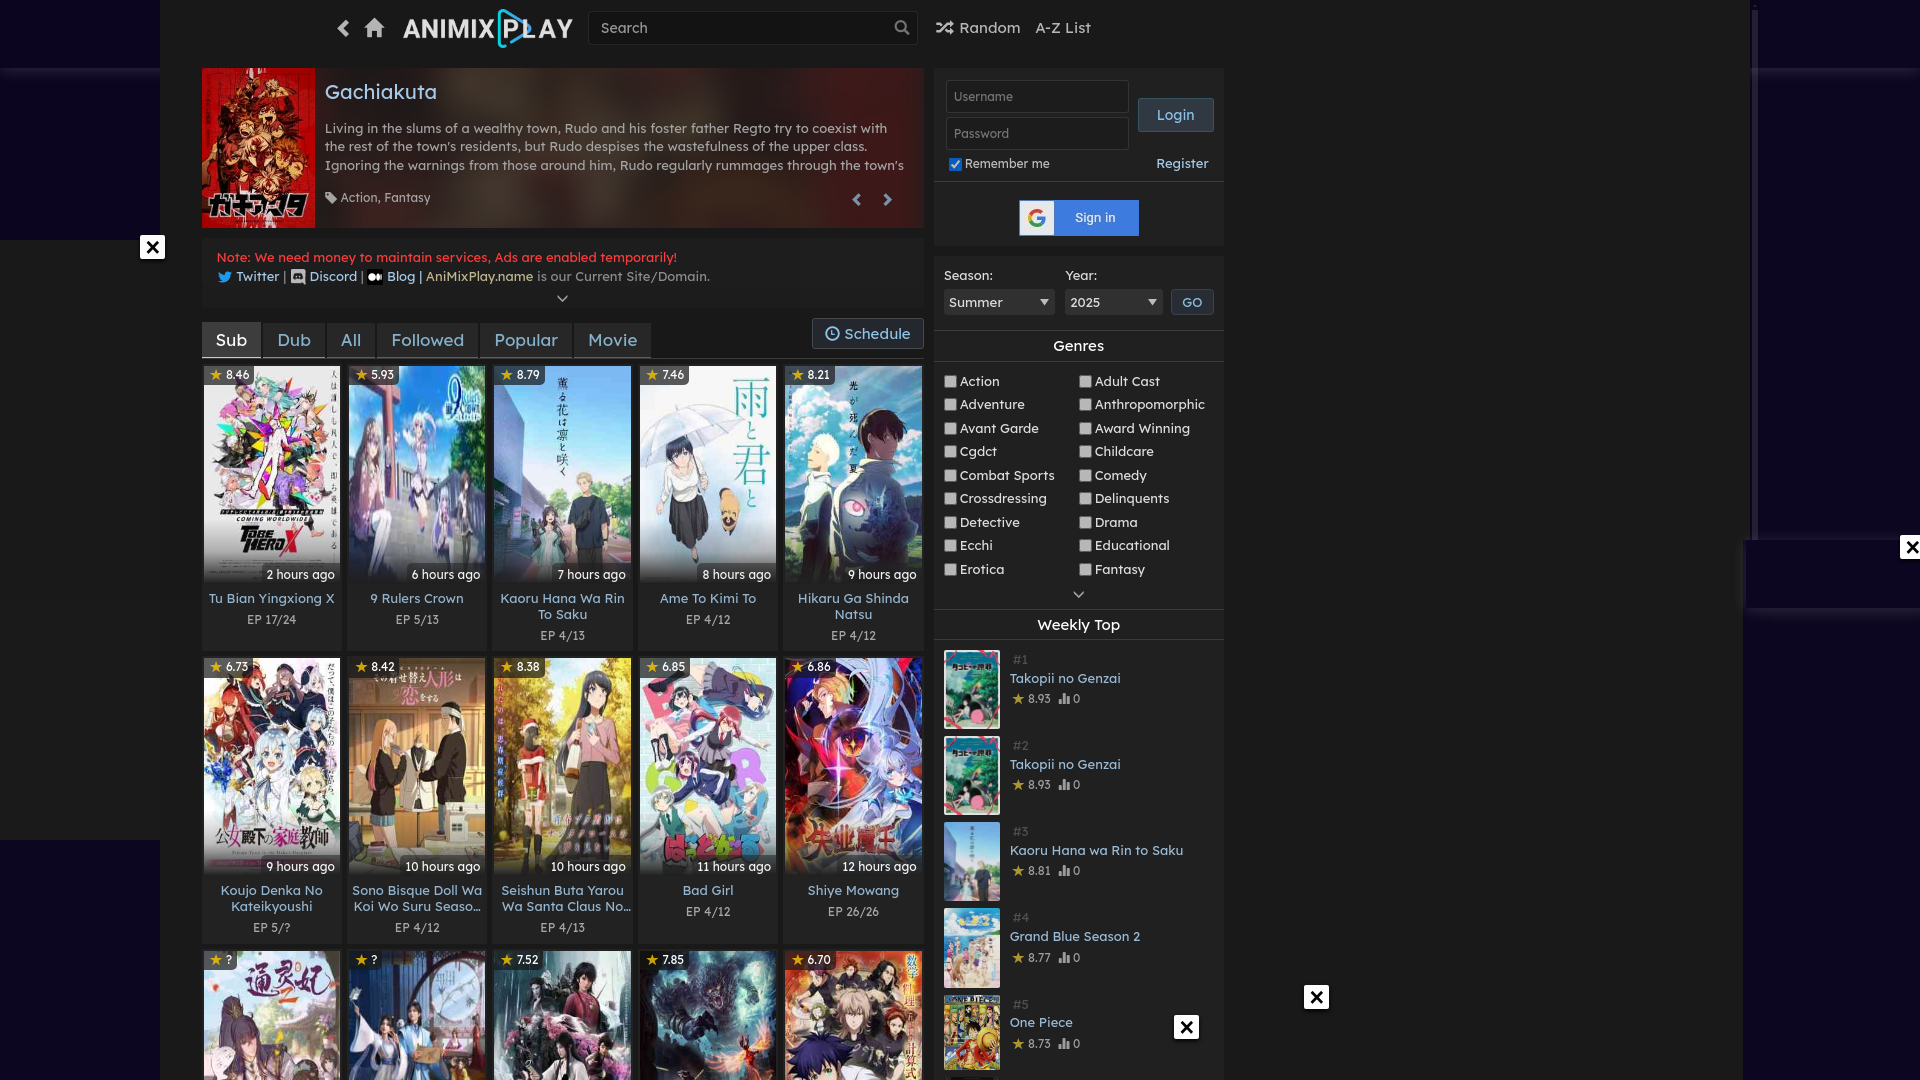
Task: Show previous featured anime with left arrow
Action: [x=857, y=200]
